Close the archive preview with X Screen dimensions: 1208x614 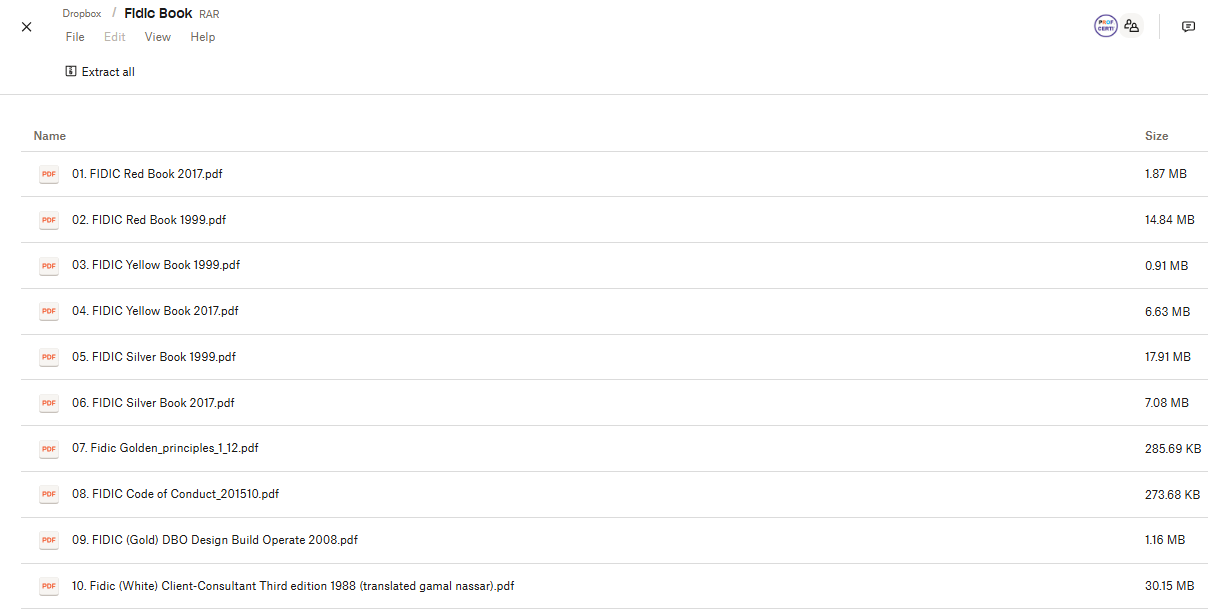[27, 27]
